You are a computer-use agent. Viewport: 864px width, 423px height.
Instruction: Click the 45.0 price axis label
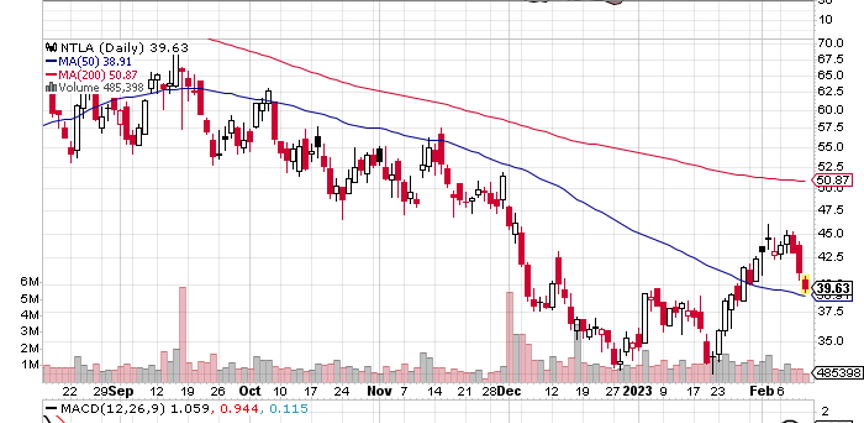click(x=831, y=234)
